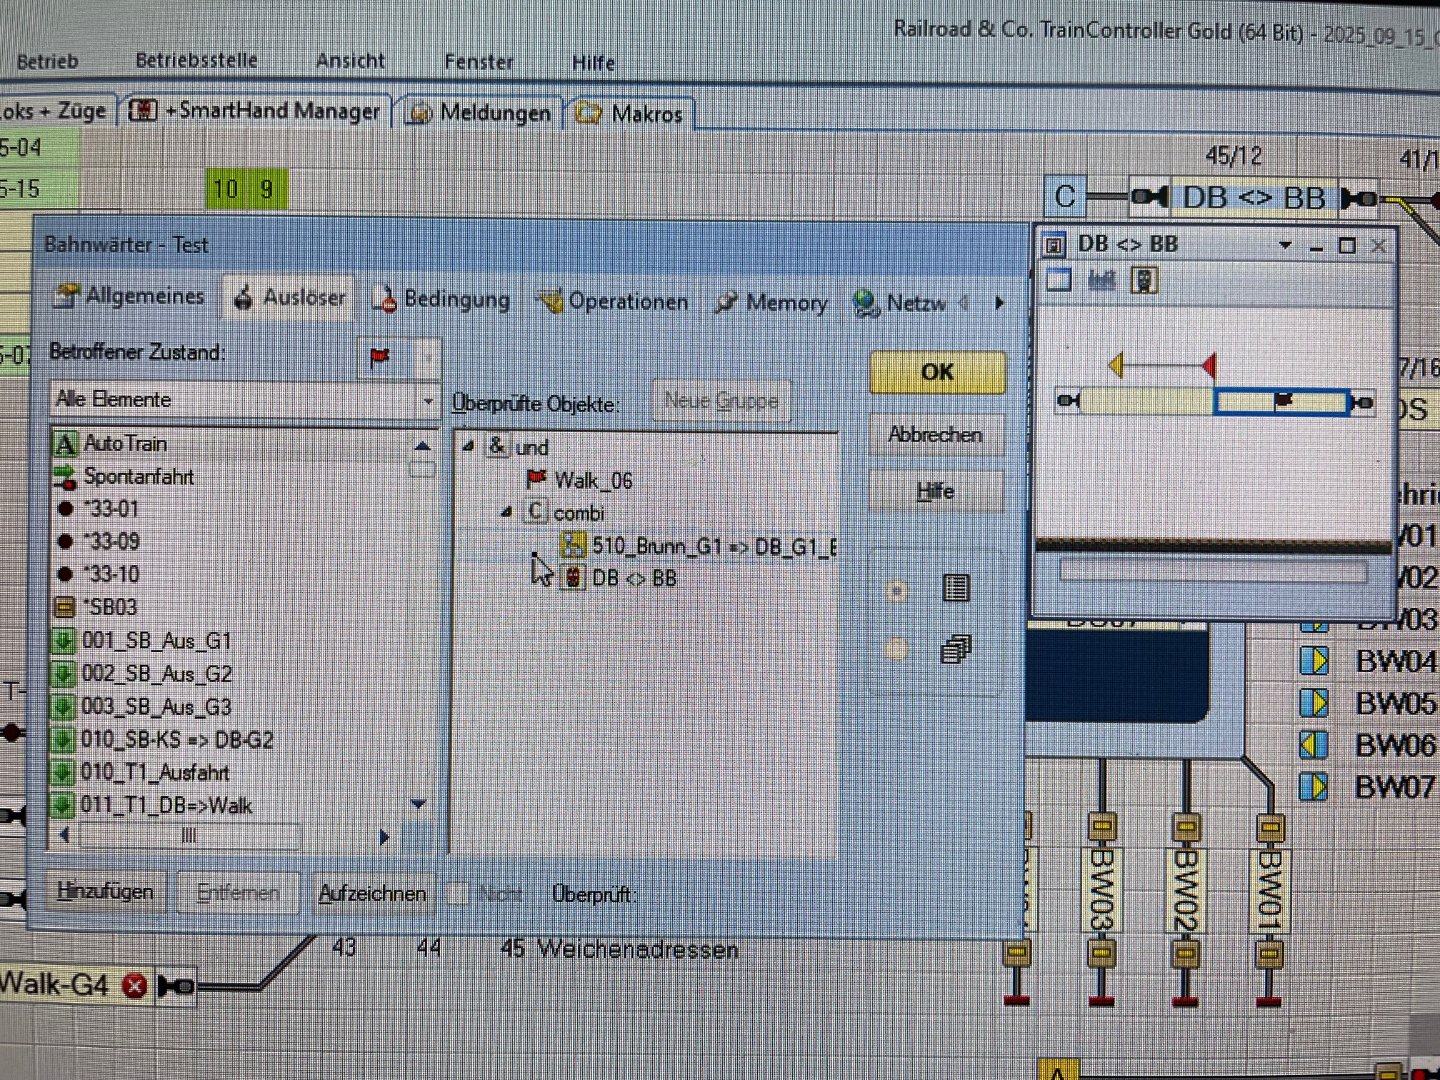Image resolution: width=1440 pixels, height=1080 pixels.
Task: Click the BW06 turnout symbol
Action: (1314, 745)
